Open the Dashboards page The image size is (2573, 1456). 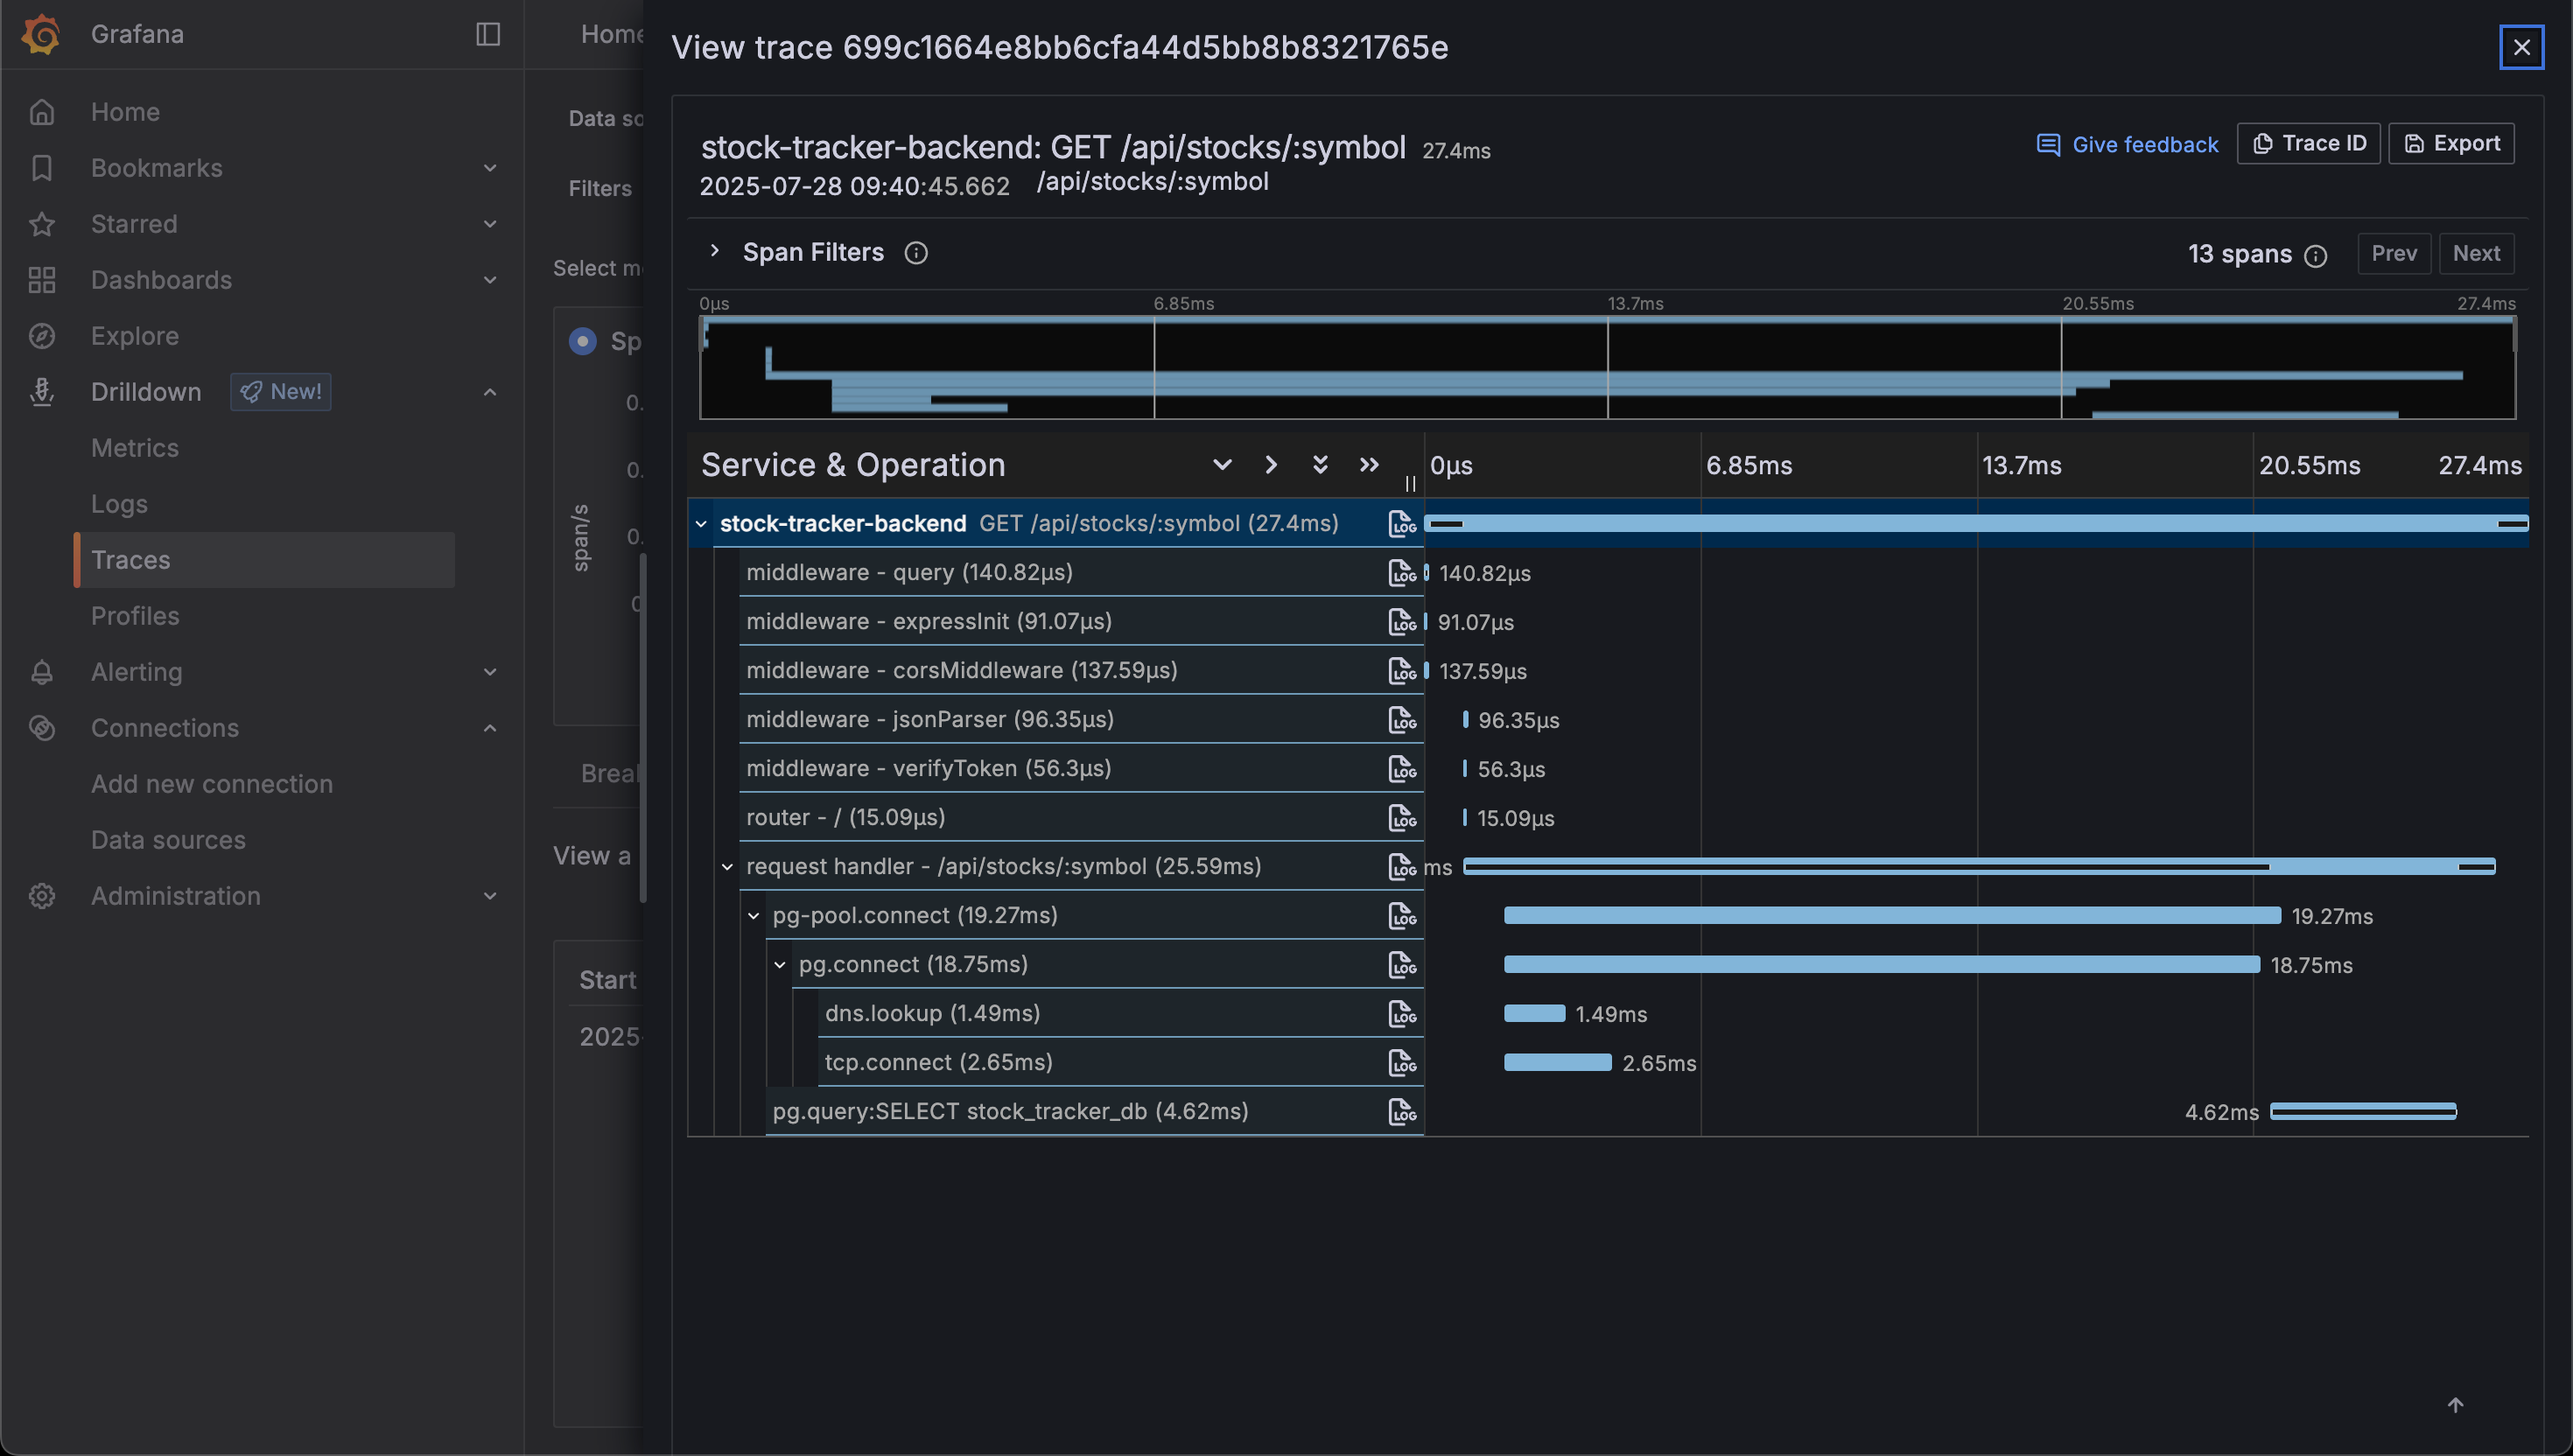(x=161, y=280)
